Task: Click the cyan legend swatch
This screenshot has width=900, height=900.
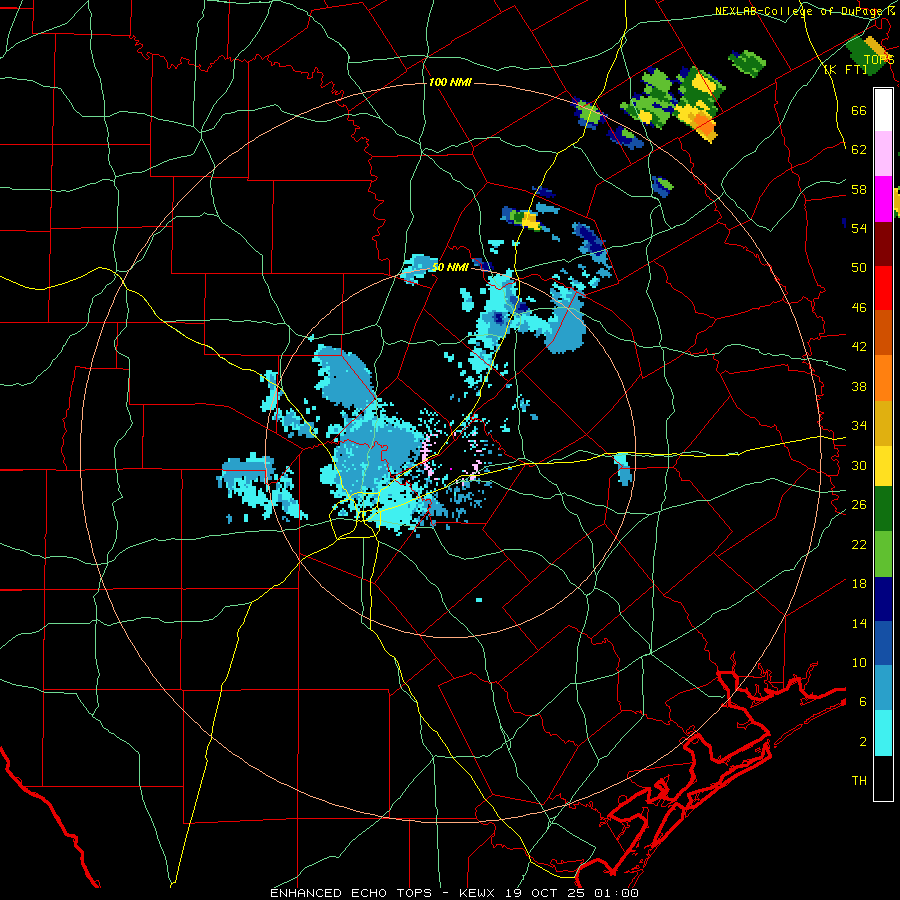Action: point(883,733)
